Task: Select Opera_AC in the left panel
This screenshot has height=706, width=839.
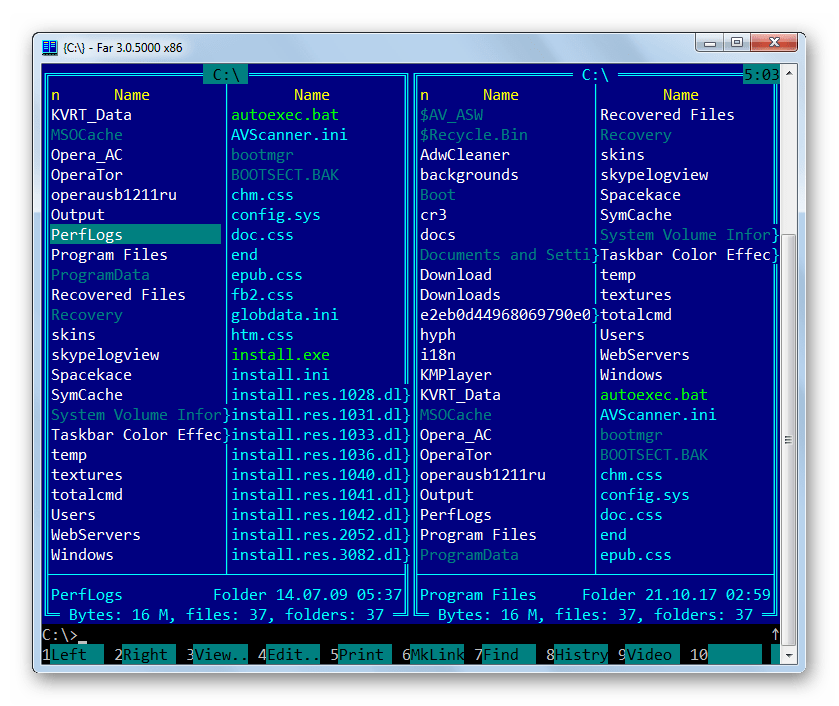Action: point(87,155)
